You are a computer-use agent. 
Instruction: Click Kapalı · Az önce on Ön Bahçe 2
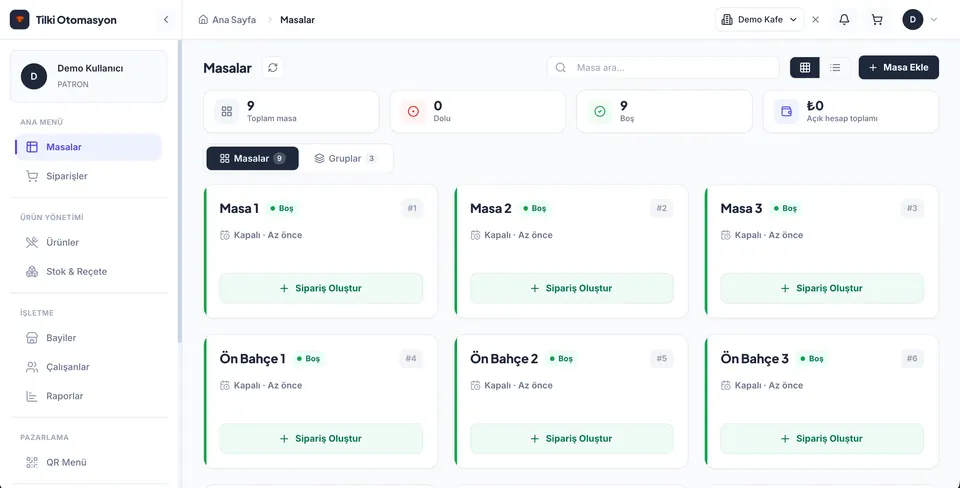coord(519,385)
